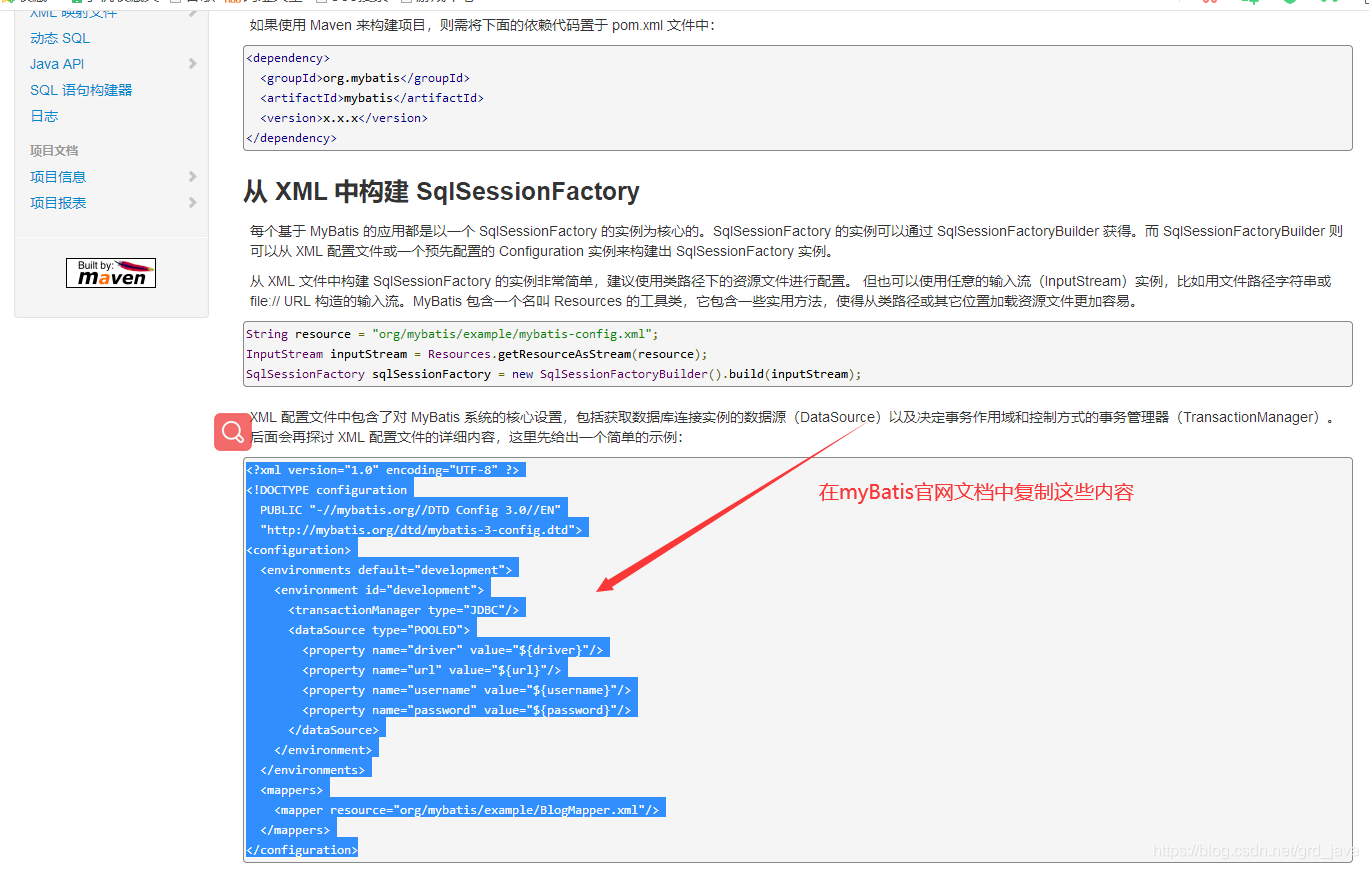
Task: Click the property name="driver" line
Action: 455,650
